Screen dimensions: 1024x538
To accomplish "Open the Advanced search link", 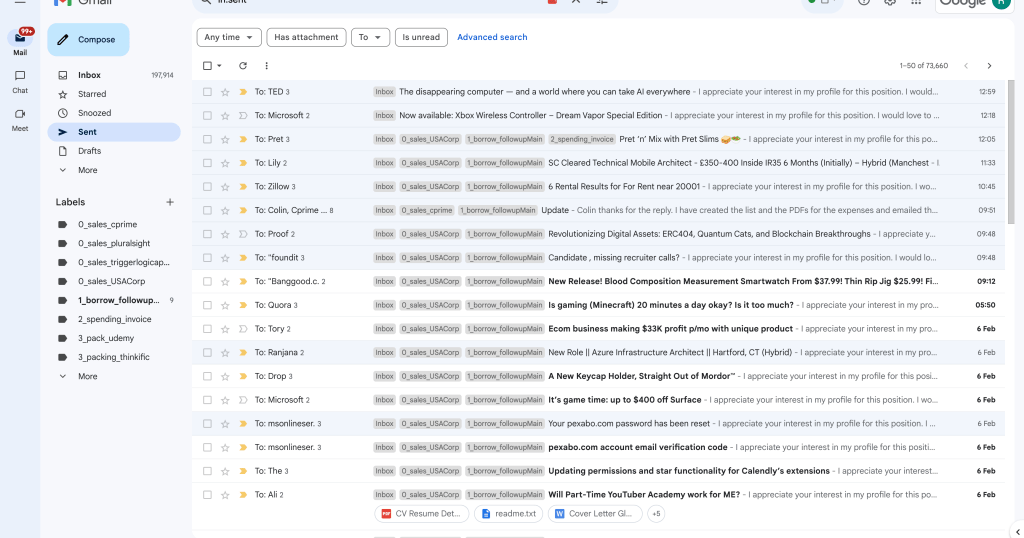I will [492, 37].
